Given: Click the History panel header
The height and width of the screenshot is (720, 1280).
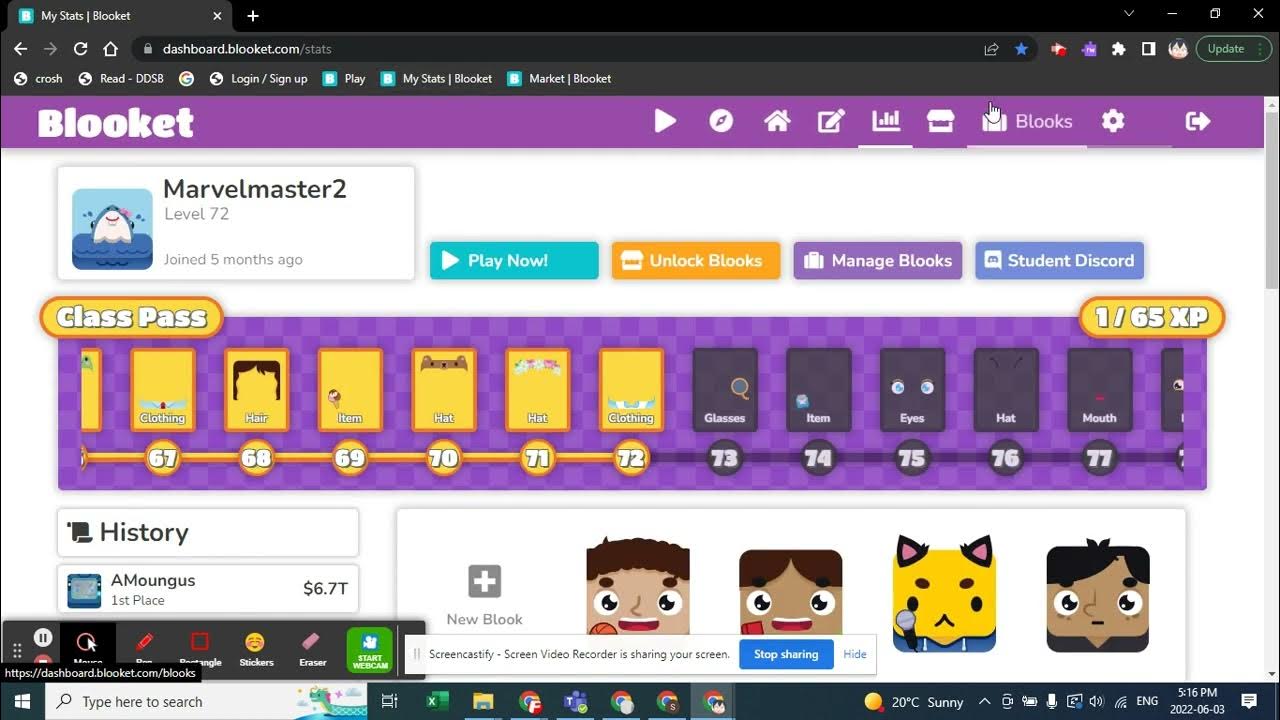Looking at the screenshot, I should (208, 532).
